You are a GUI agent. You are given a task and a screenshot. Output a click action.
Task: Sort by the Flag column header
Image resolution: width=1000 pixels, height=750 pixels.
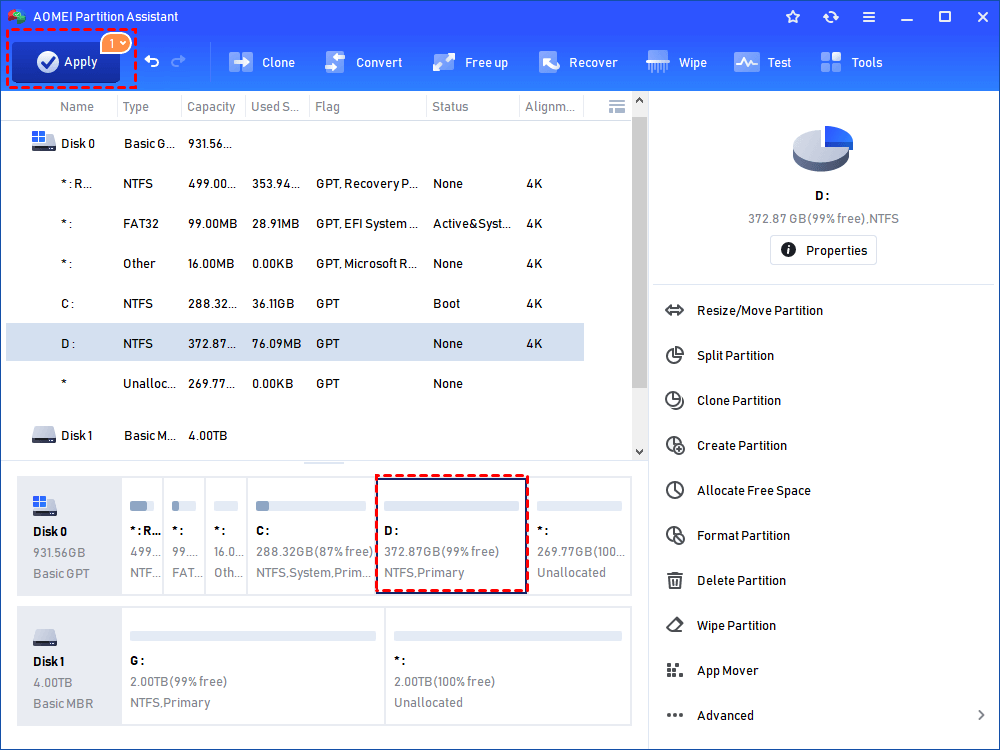(327, 107)
